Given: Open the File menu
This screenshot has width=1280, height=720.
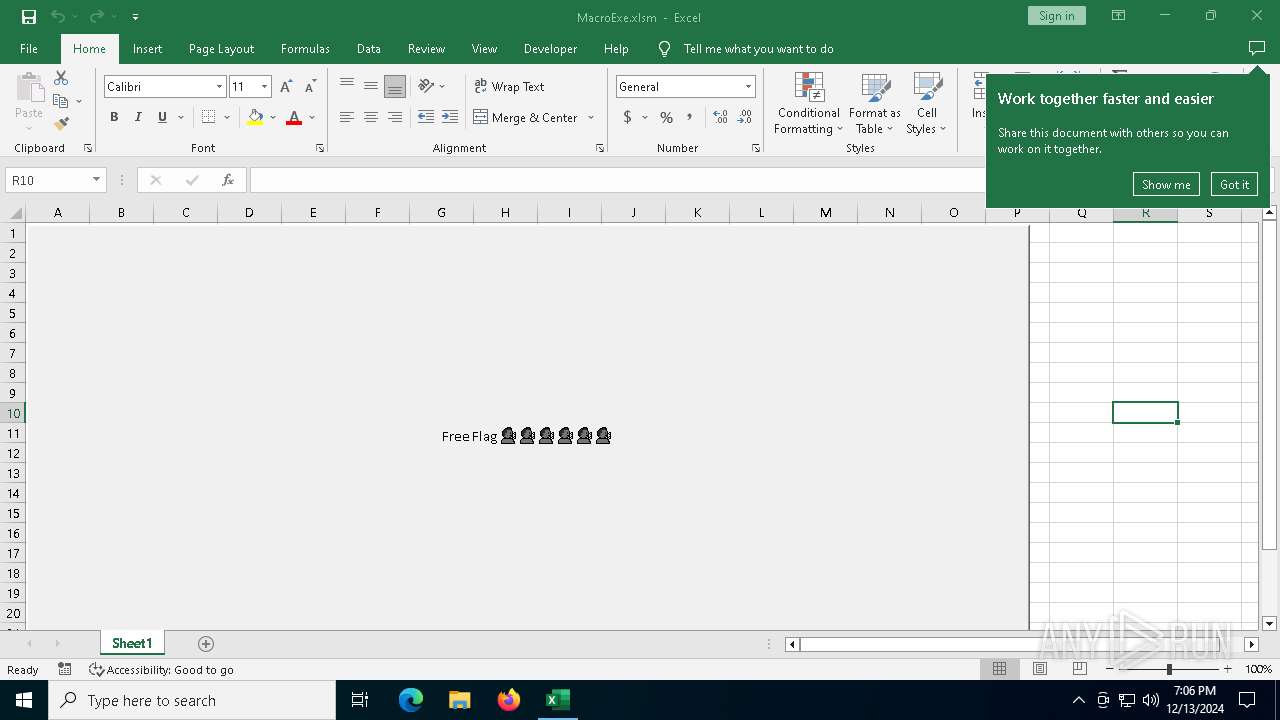Looking at the screenshot, I should tap(29, 48).
